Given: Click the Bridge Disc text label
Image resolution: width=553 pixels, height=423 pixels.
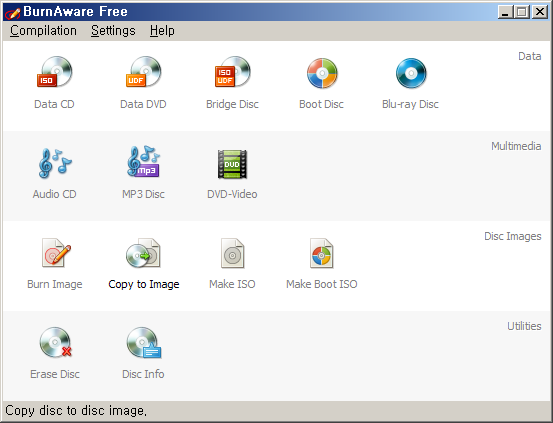Looking at the screenshot, I should click(x=232, y=104).
